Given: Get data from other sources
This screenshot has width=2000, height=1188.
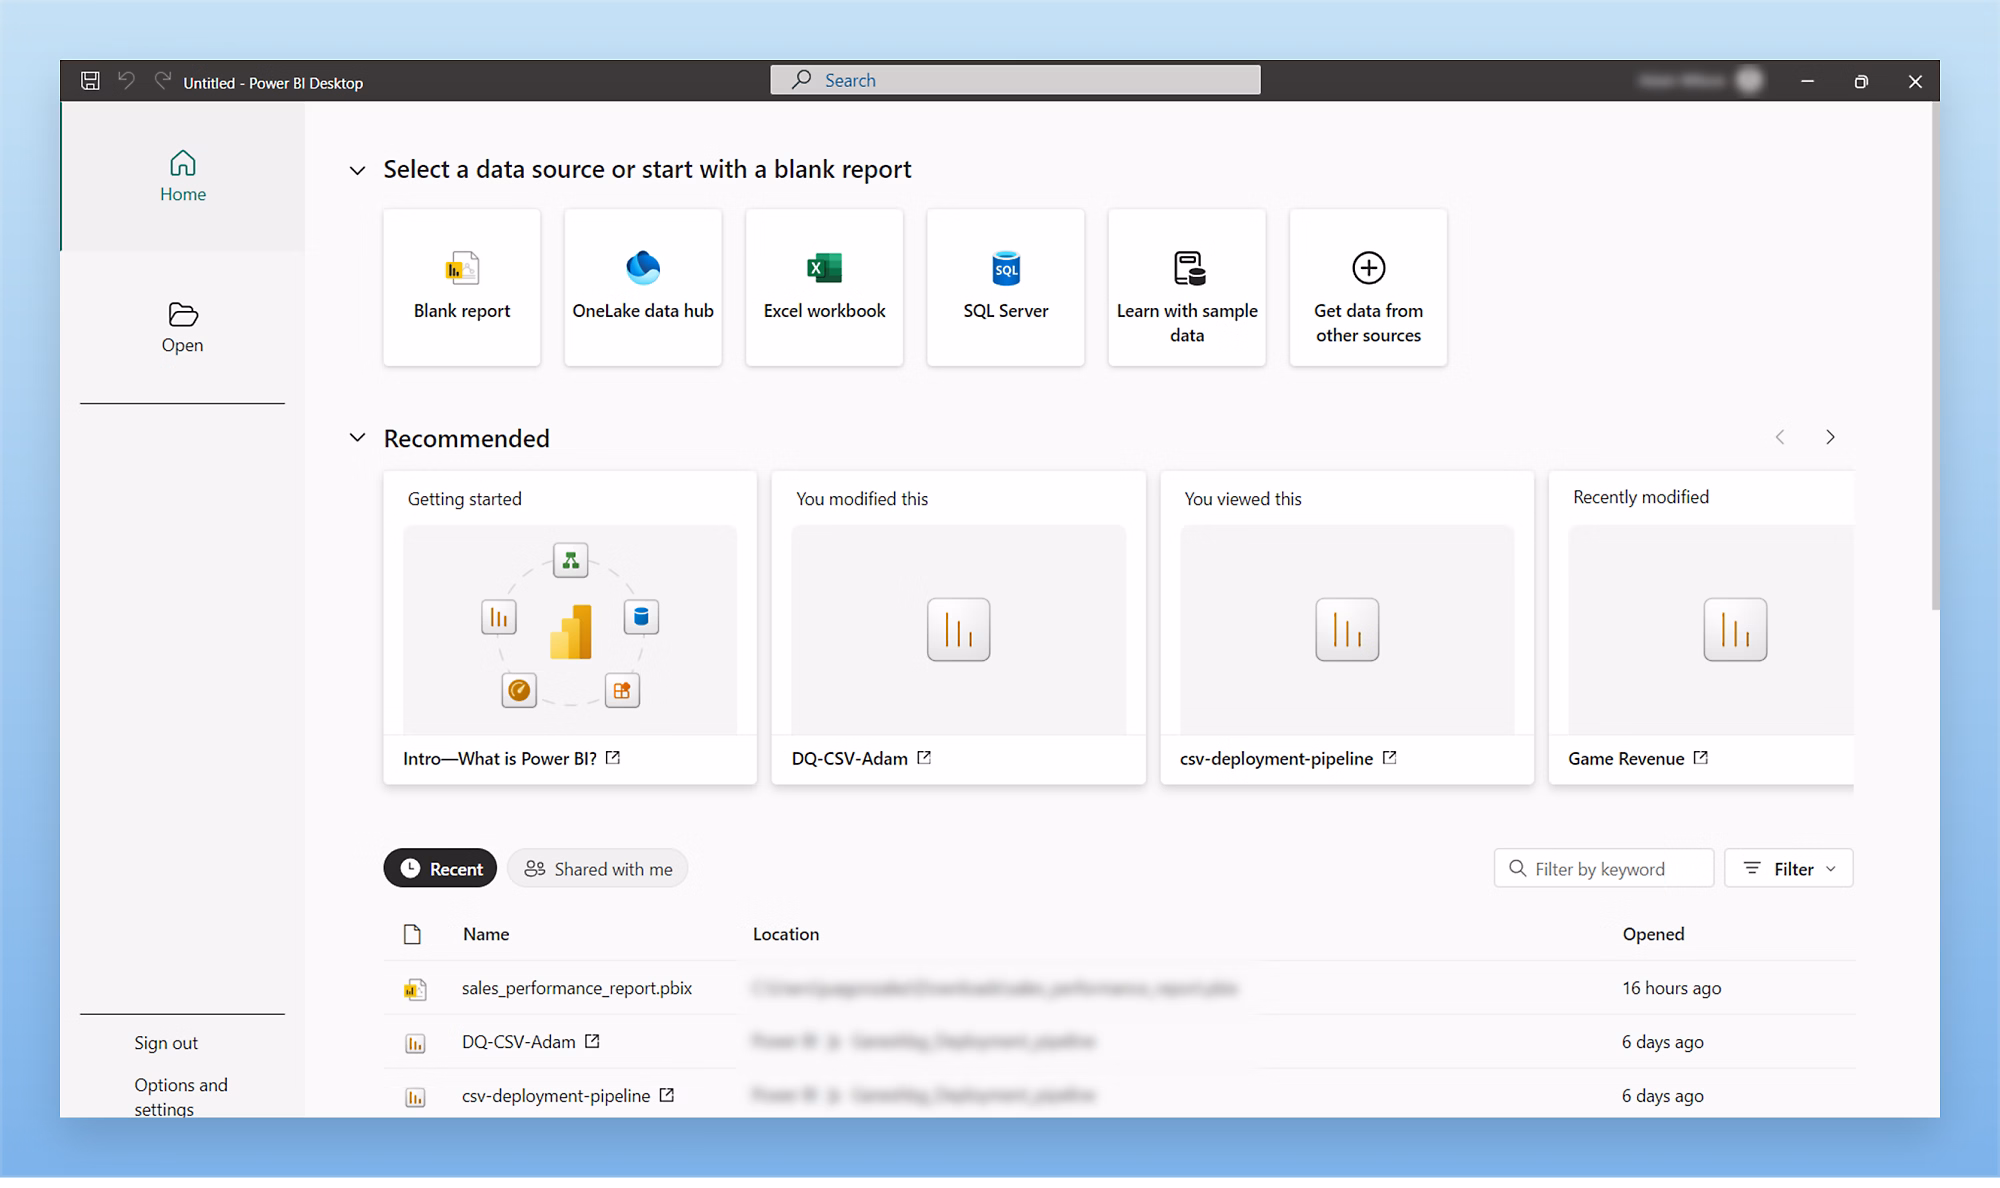Looking at the screenshot, I should [1367, 287].
